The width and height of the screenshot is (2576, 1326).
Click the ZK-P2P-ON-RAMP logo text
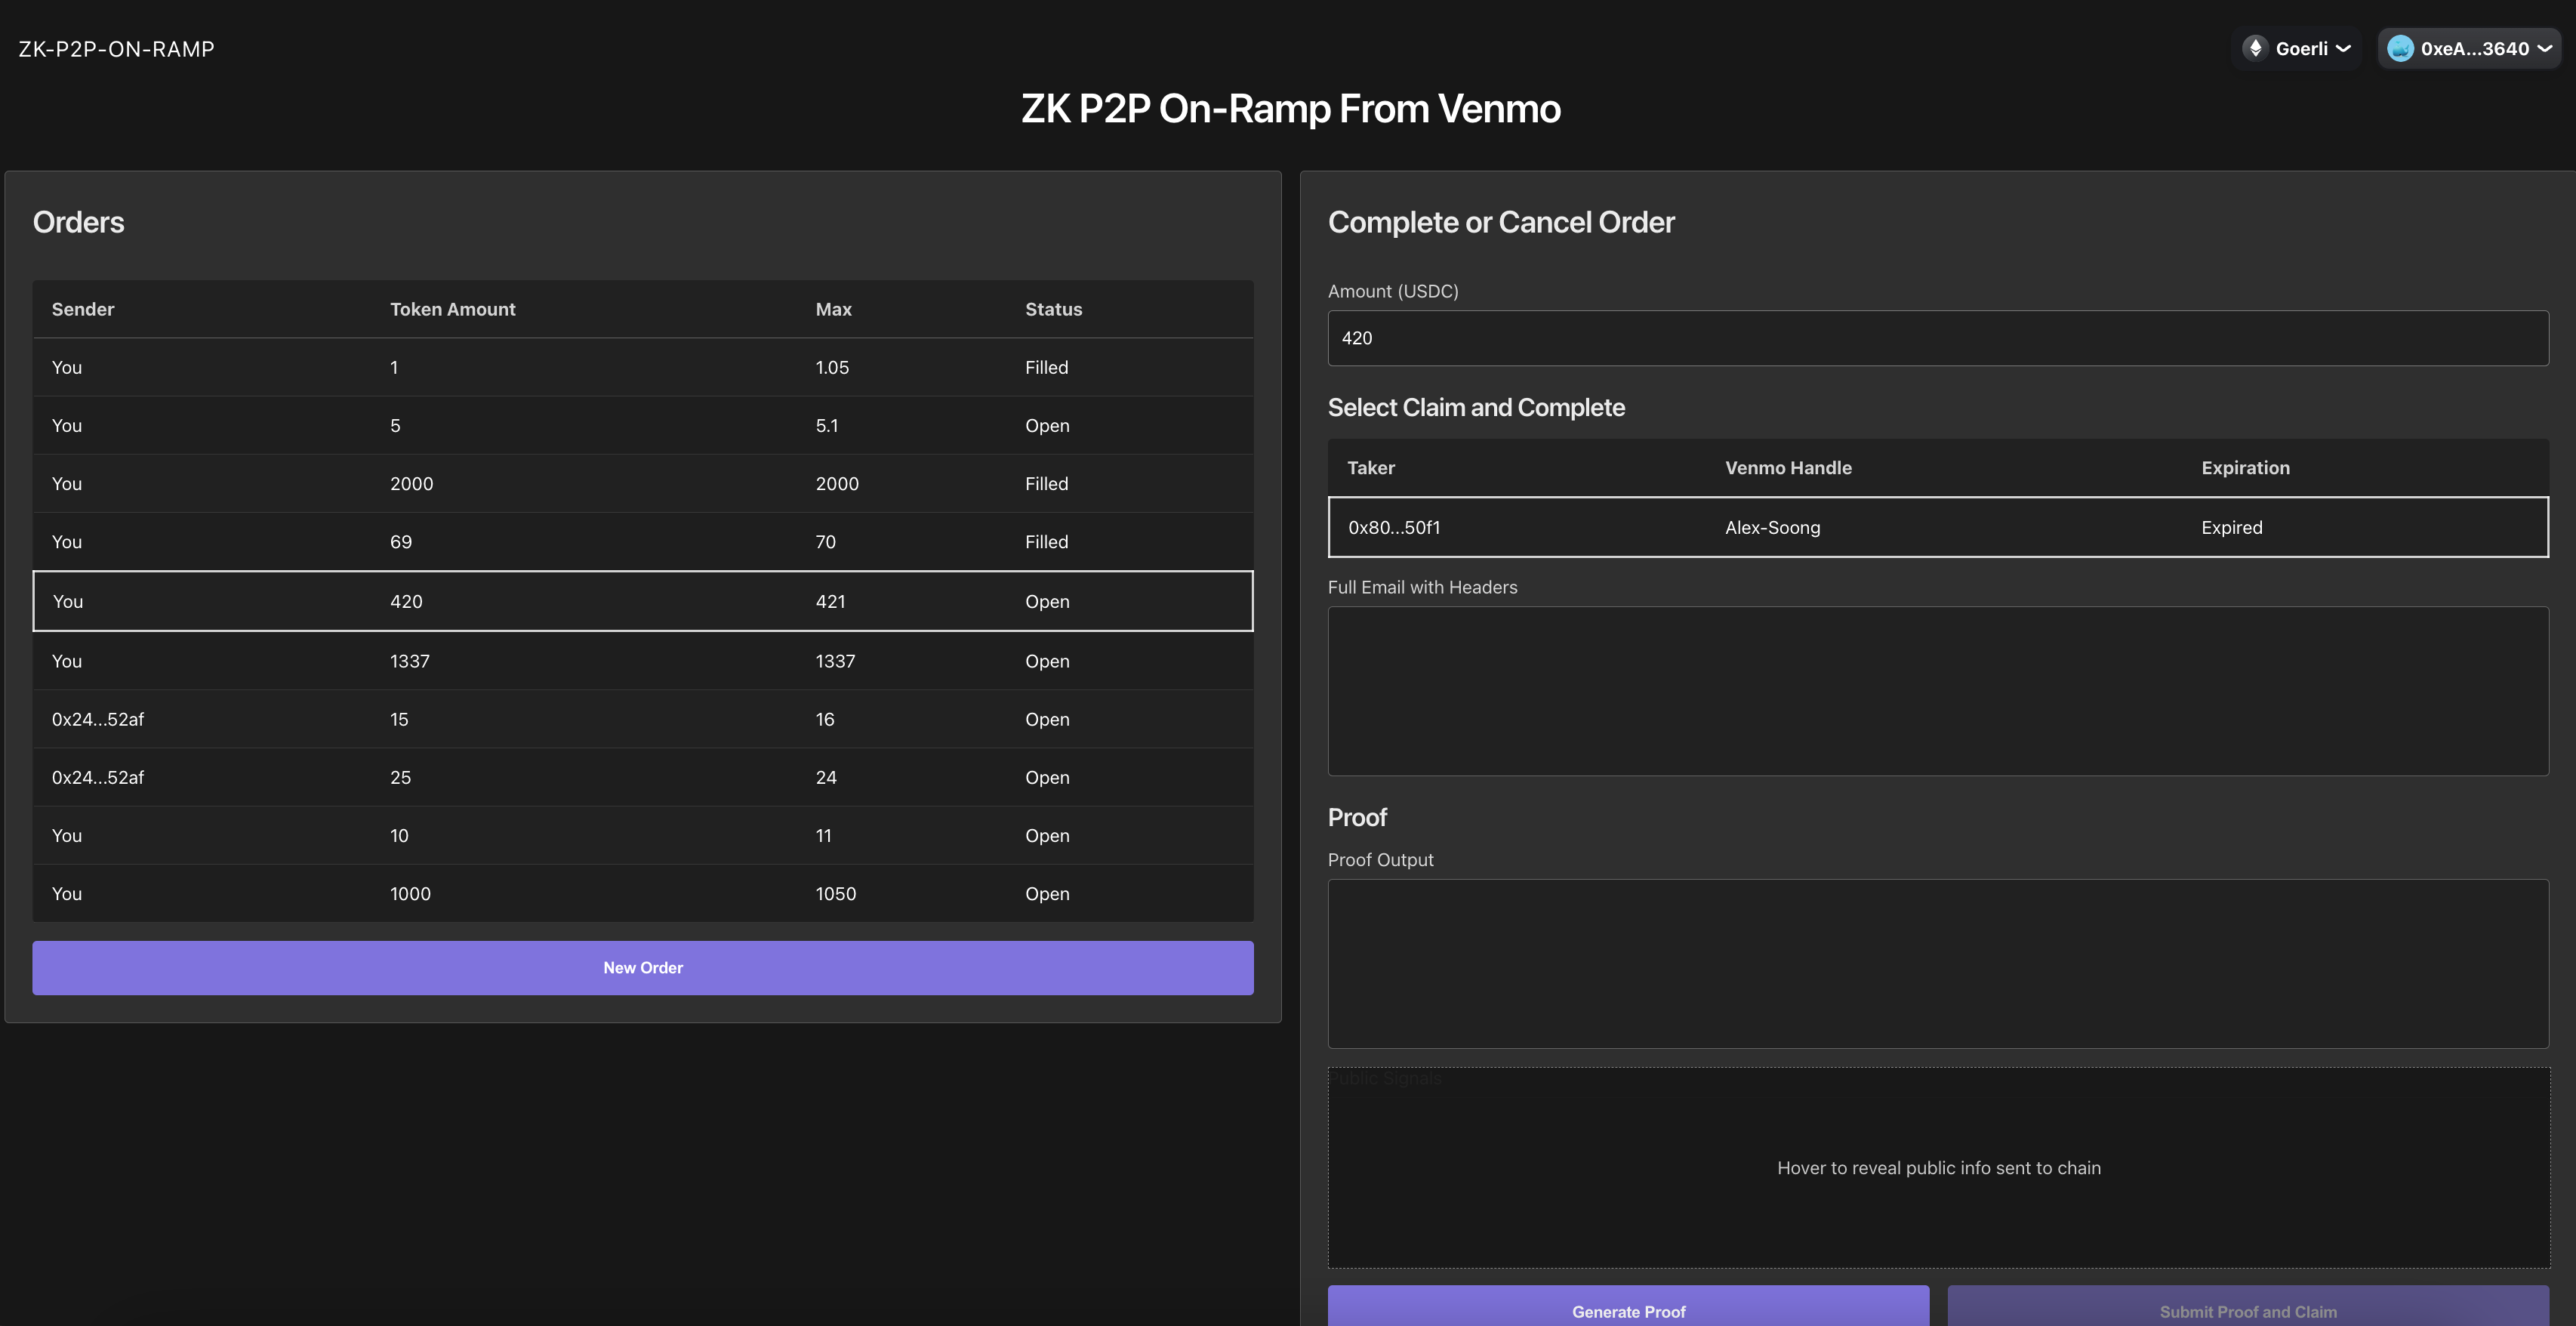(x=116, y=49)
